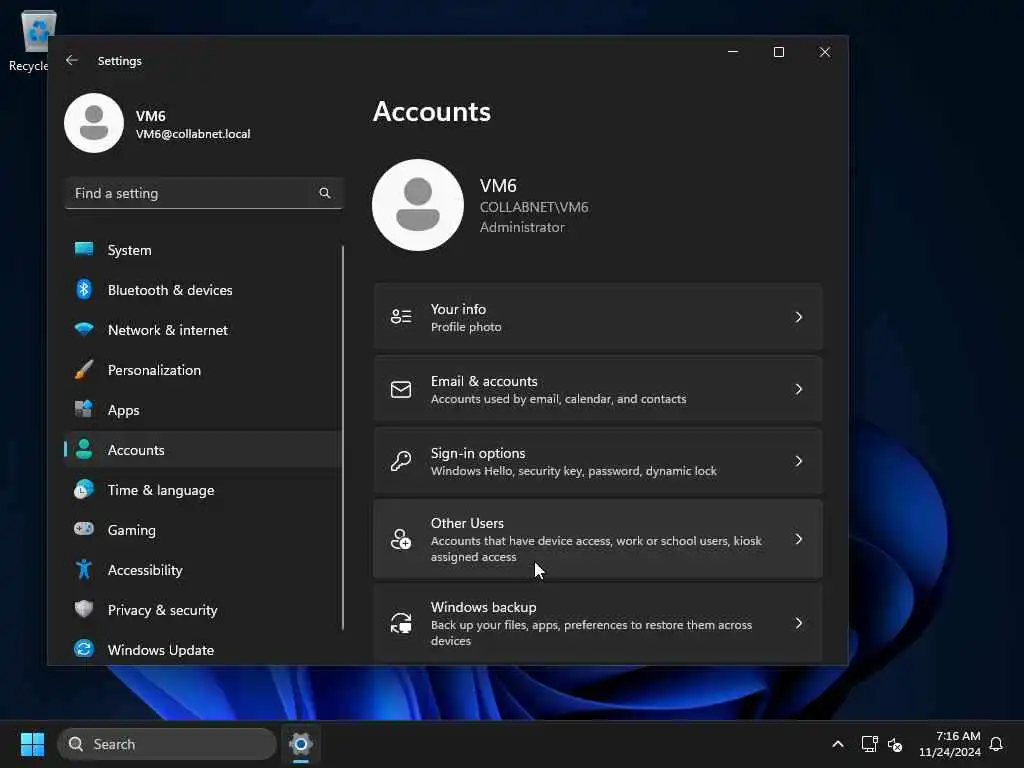Image resolution: width=1024 pixels, height=768 pixels.
Task: Click the Privacy & security shield icon
Action: coord(84,609)
